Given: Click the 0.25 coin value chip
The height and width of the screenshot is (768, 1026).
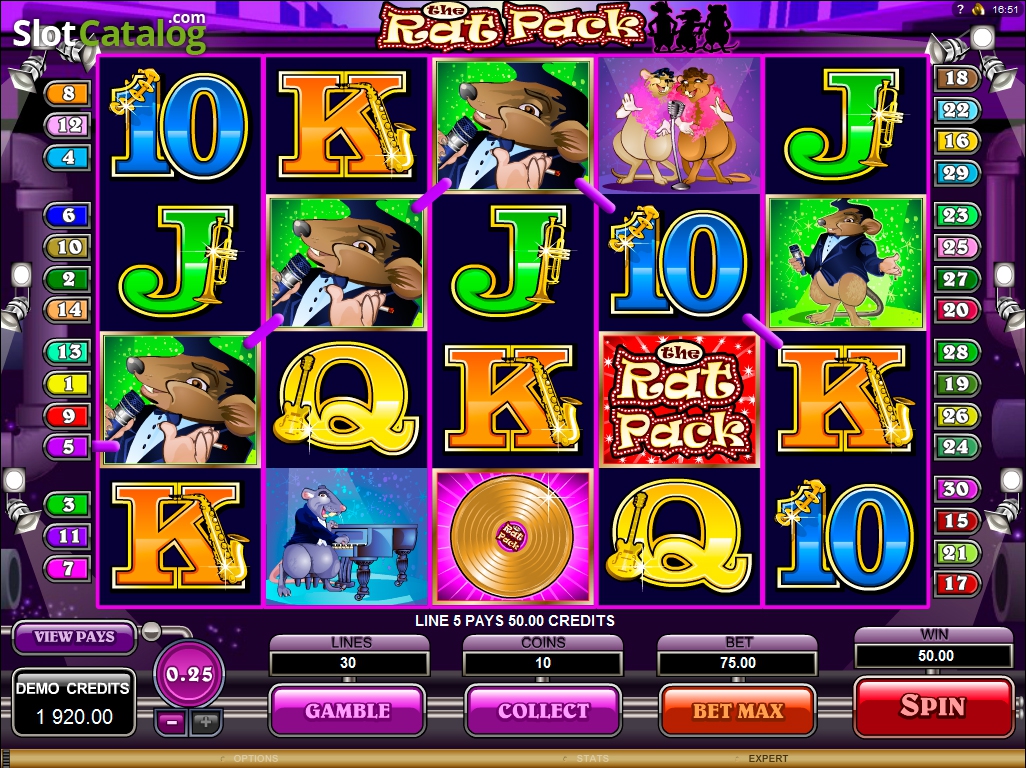Looking at the screenshot, I should tap(189, 674).
